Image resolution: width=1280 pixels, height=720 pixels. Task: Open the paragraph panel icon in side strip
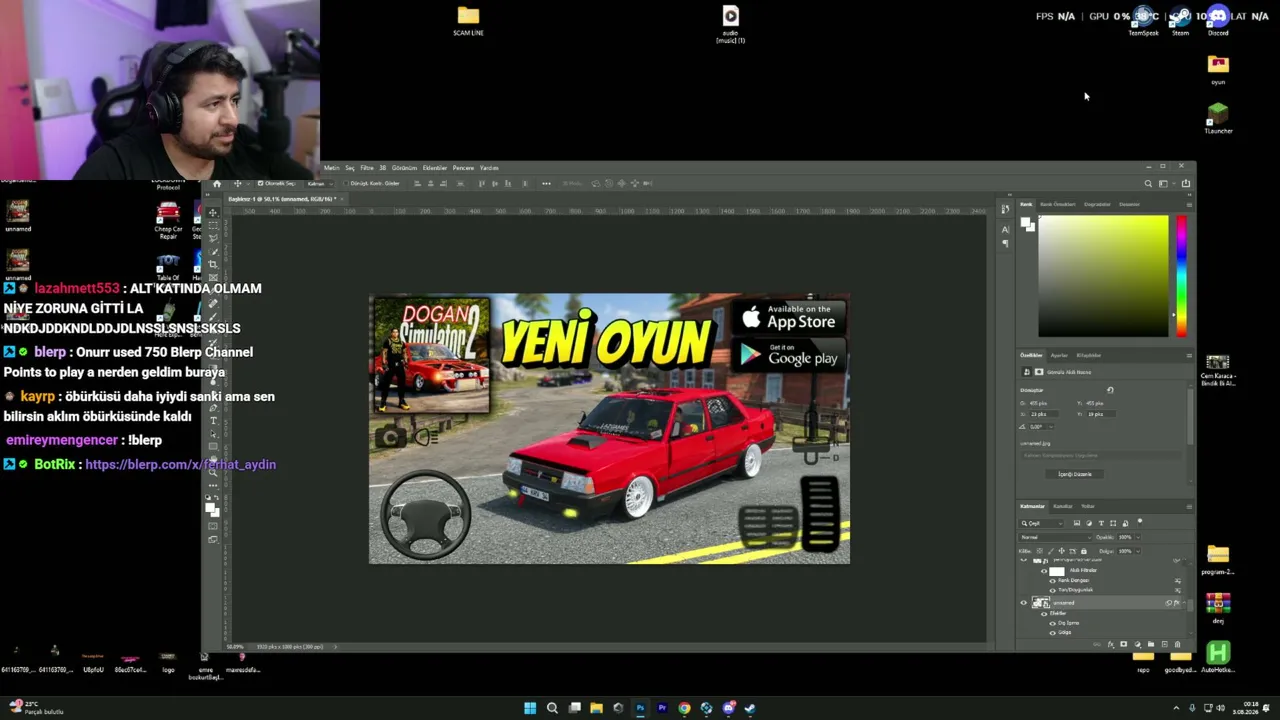[x=1005, y=244]
